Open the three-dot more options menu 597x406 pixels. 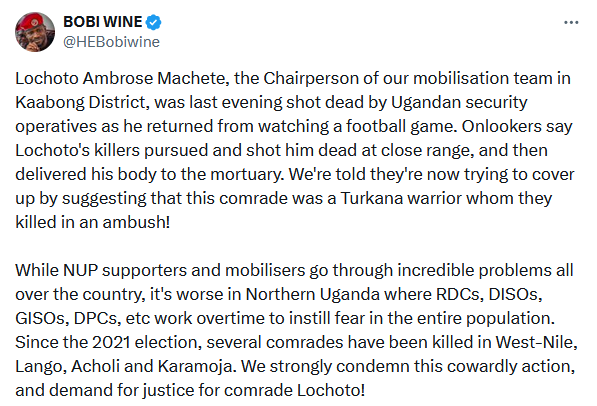[571, 22]
